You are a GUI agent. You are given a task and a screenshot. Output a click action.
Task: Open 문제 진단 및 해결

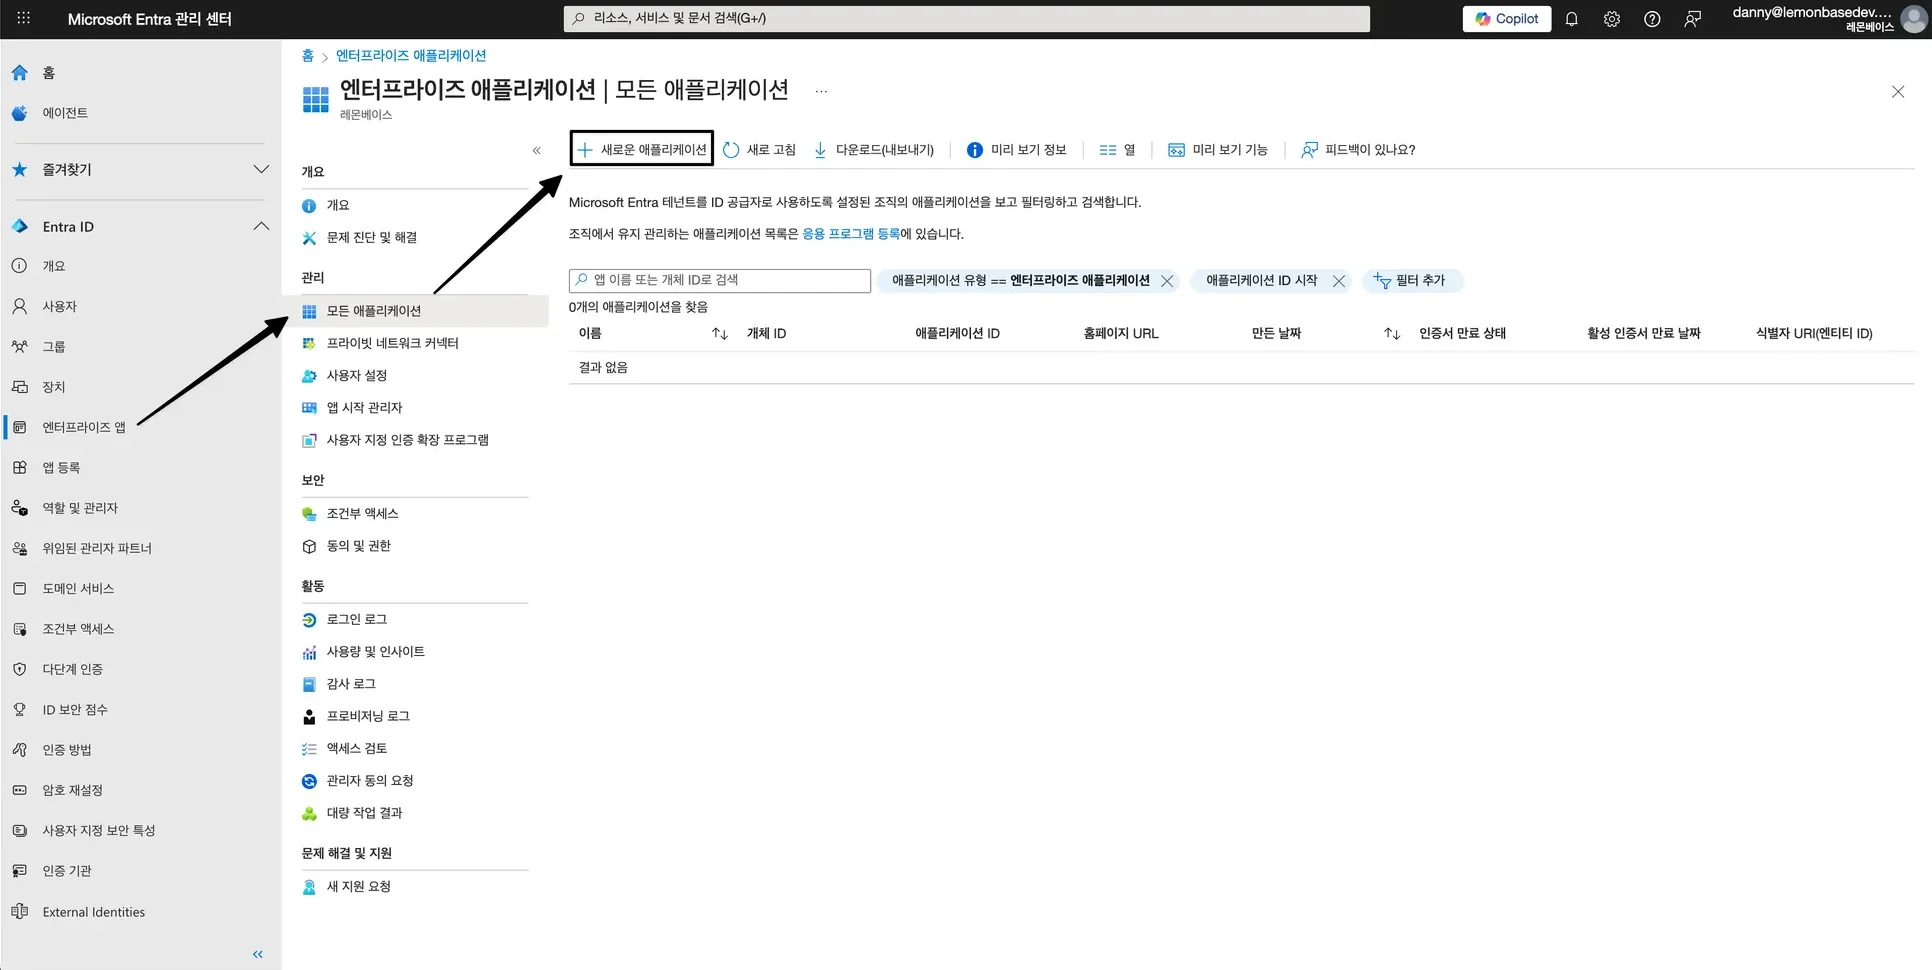click(x=371, y=237)
